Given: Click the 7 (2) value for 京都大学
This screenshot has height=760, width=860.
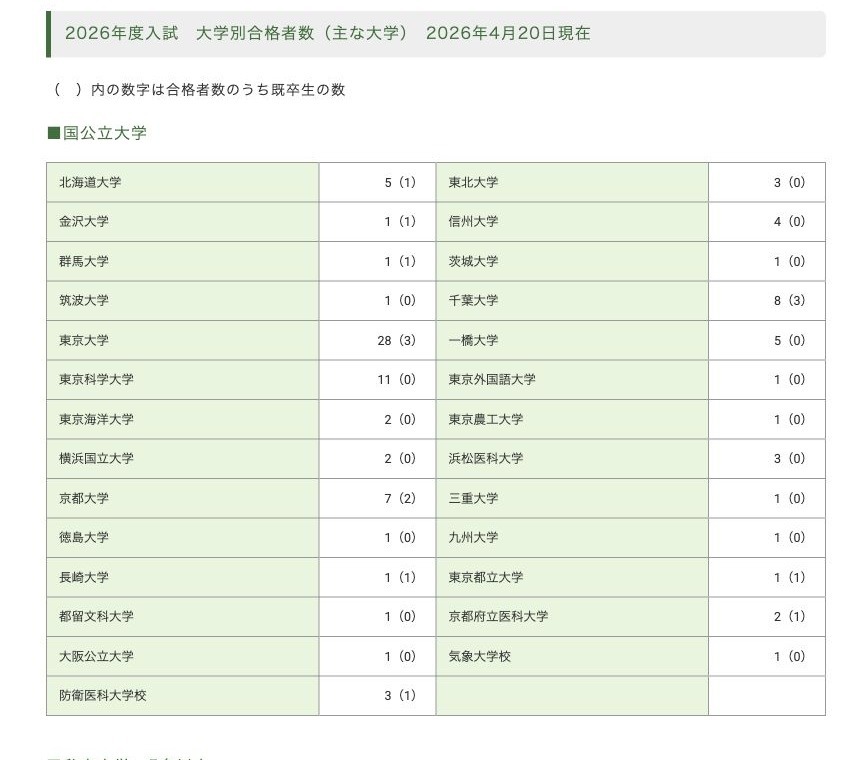Looking at the screenshot, I should pyautogui.click(x=400, y=498).
